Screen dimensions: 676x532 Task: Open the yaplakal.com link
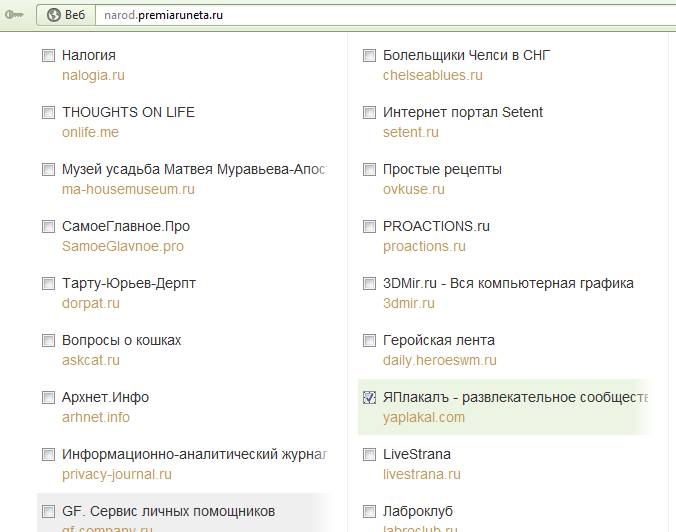coord(424,417)
